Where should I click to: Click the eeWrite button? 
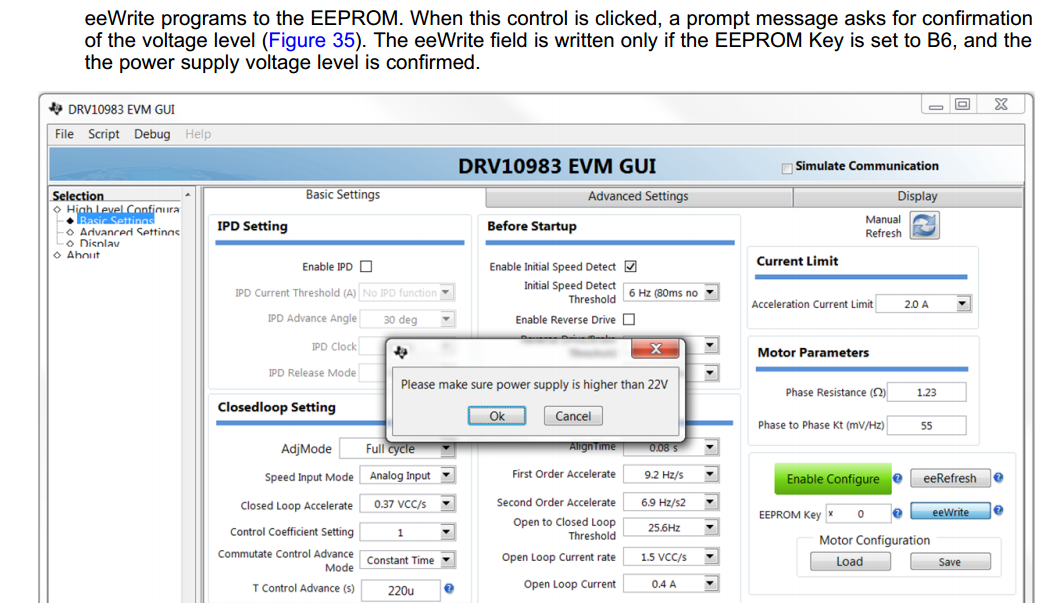pyautogui.click(x=950, y=512)
